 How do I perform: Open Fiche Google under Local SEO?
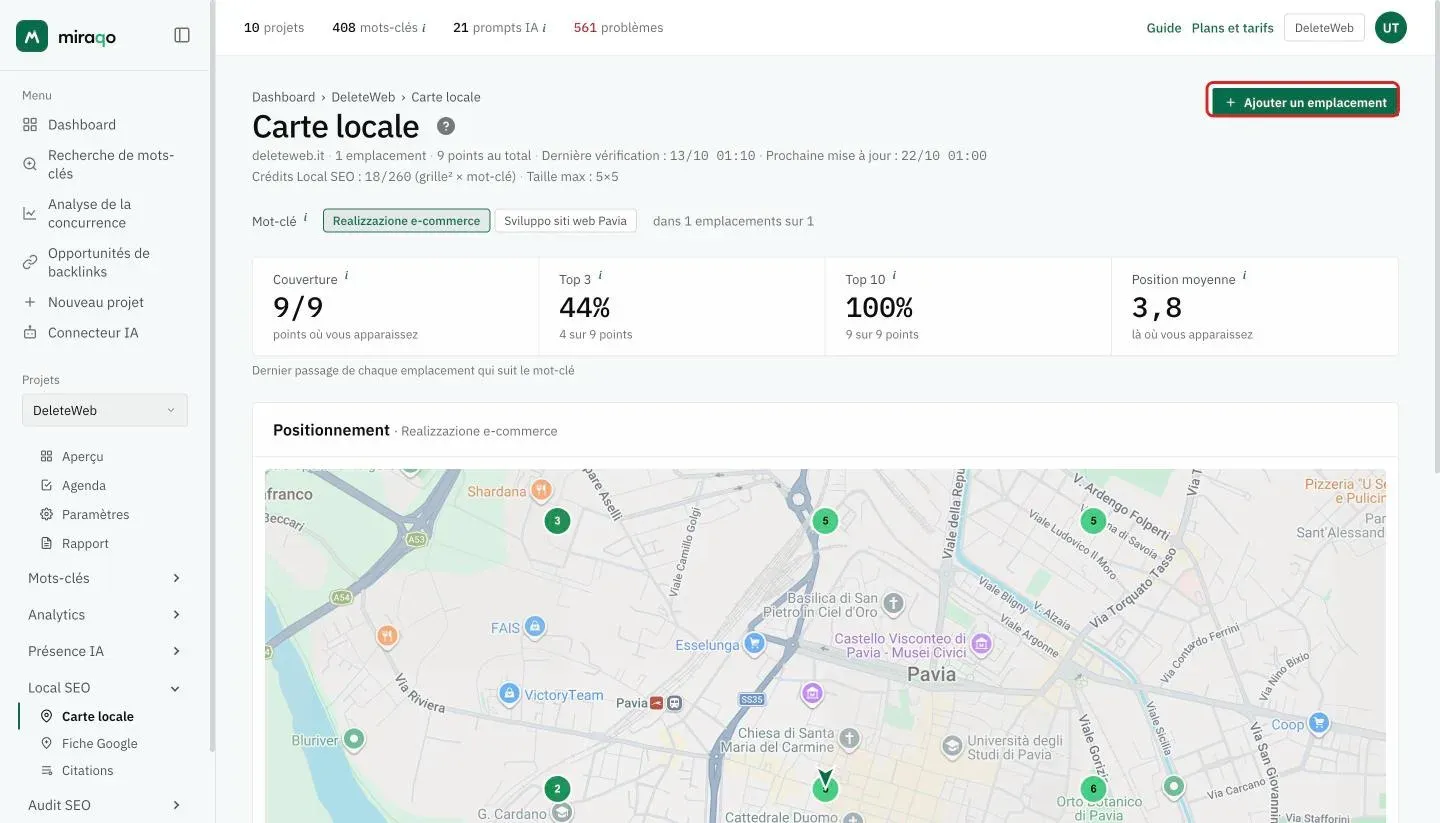click(x=99, y=743)
